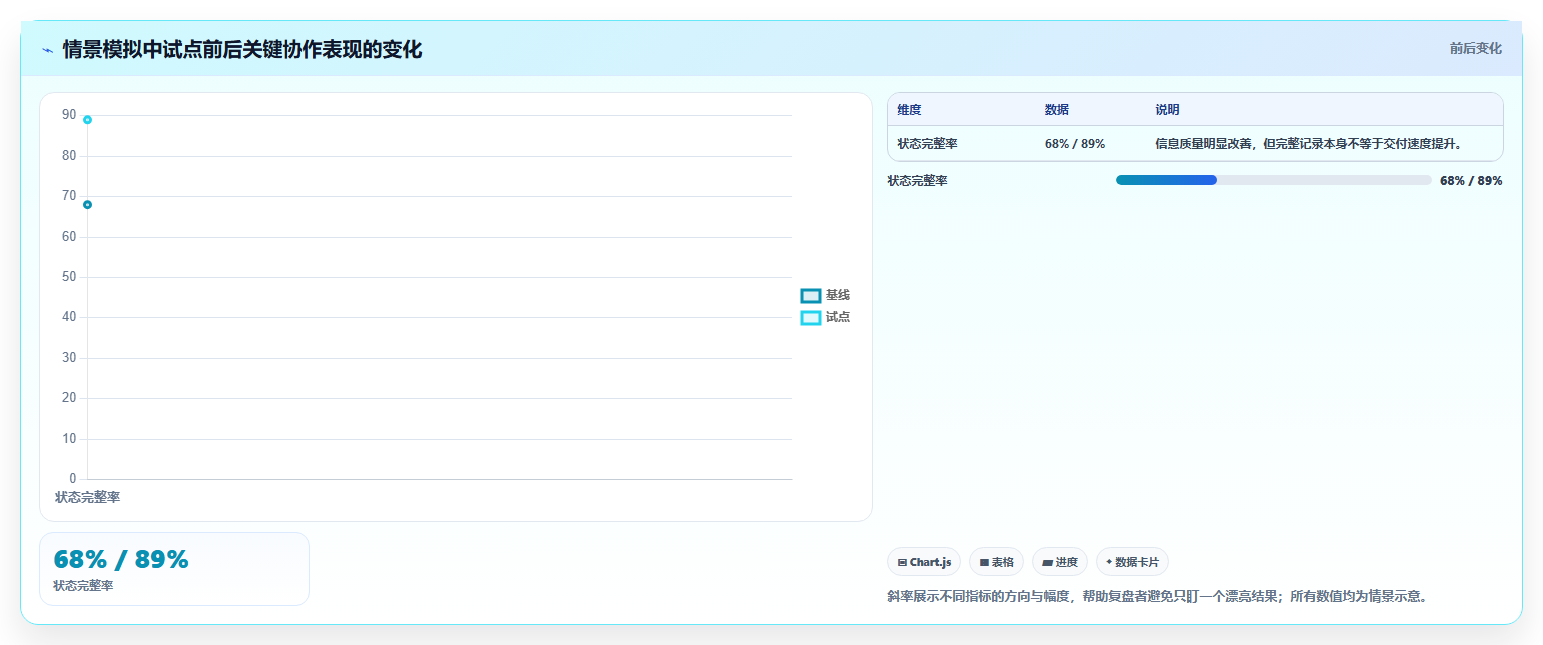The width and height of the screenshot is (1543, 645).
Task: Select the 进度 chip
Action: click(x=1060, y=562)
